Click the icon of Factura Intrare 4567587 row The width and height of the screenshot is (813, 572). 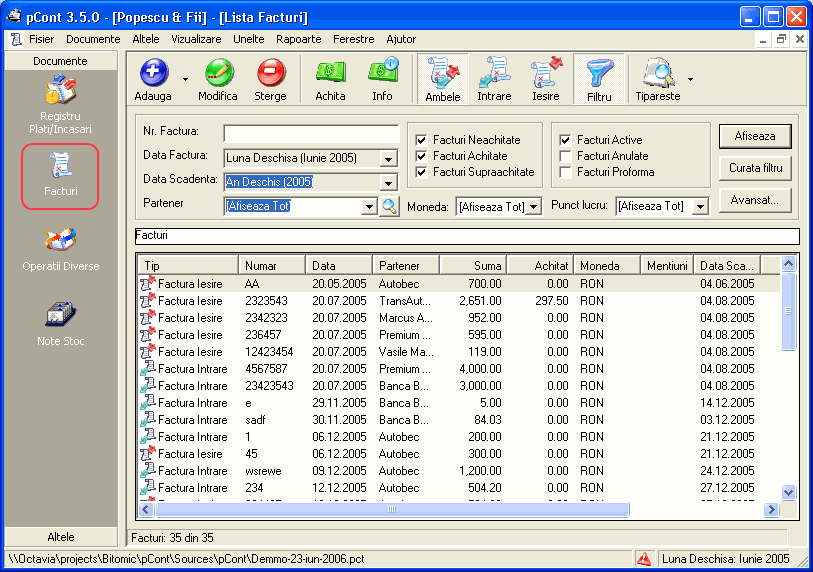(148, 368)
